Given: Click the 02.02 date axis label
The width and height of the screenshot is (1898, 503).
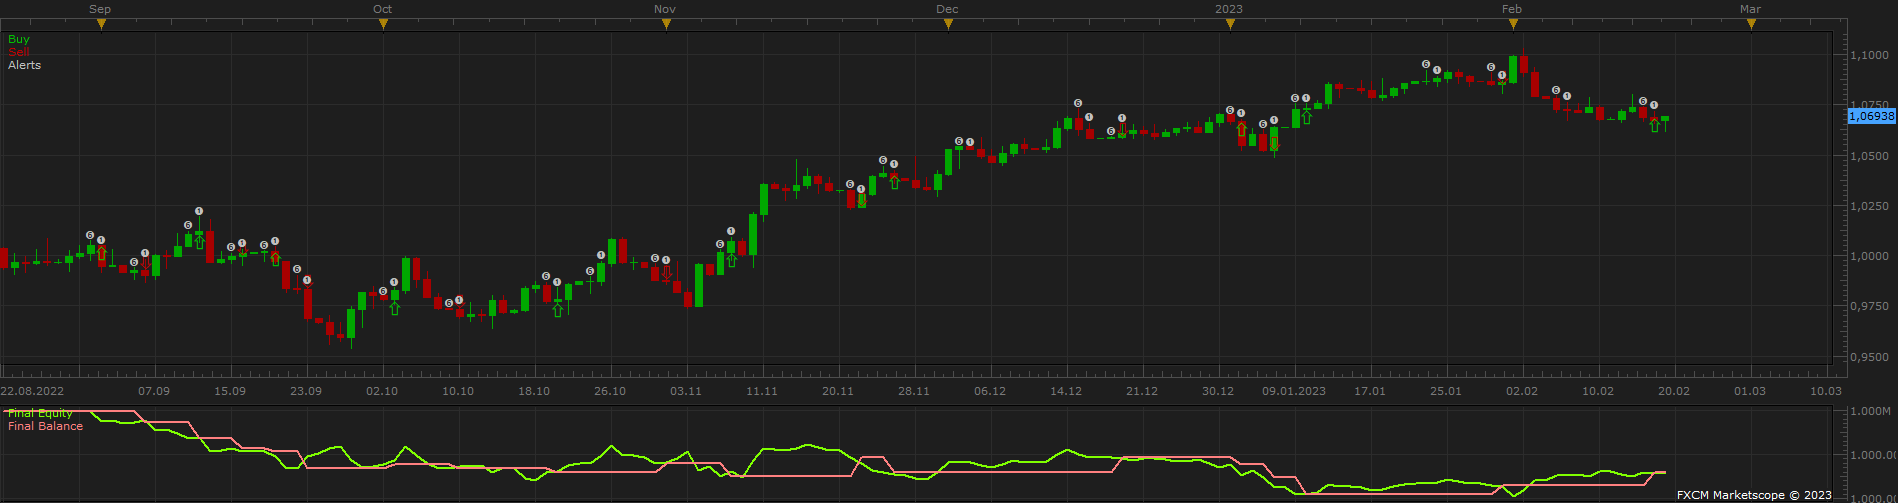Looking at the screenshot, I should tap(1522, 391).
